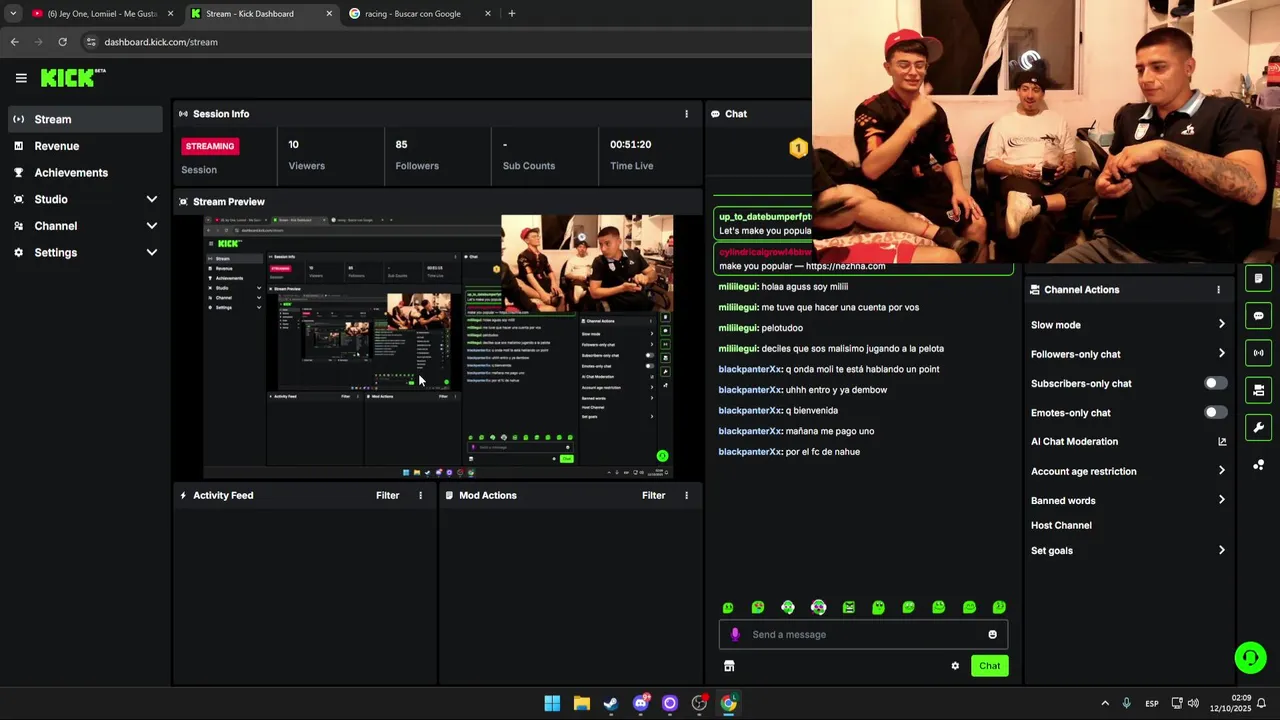Viewport: 1280px width, 720px height.
Task: Open Discord from taskbar
Action: (640, 703)
